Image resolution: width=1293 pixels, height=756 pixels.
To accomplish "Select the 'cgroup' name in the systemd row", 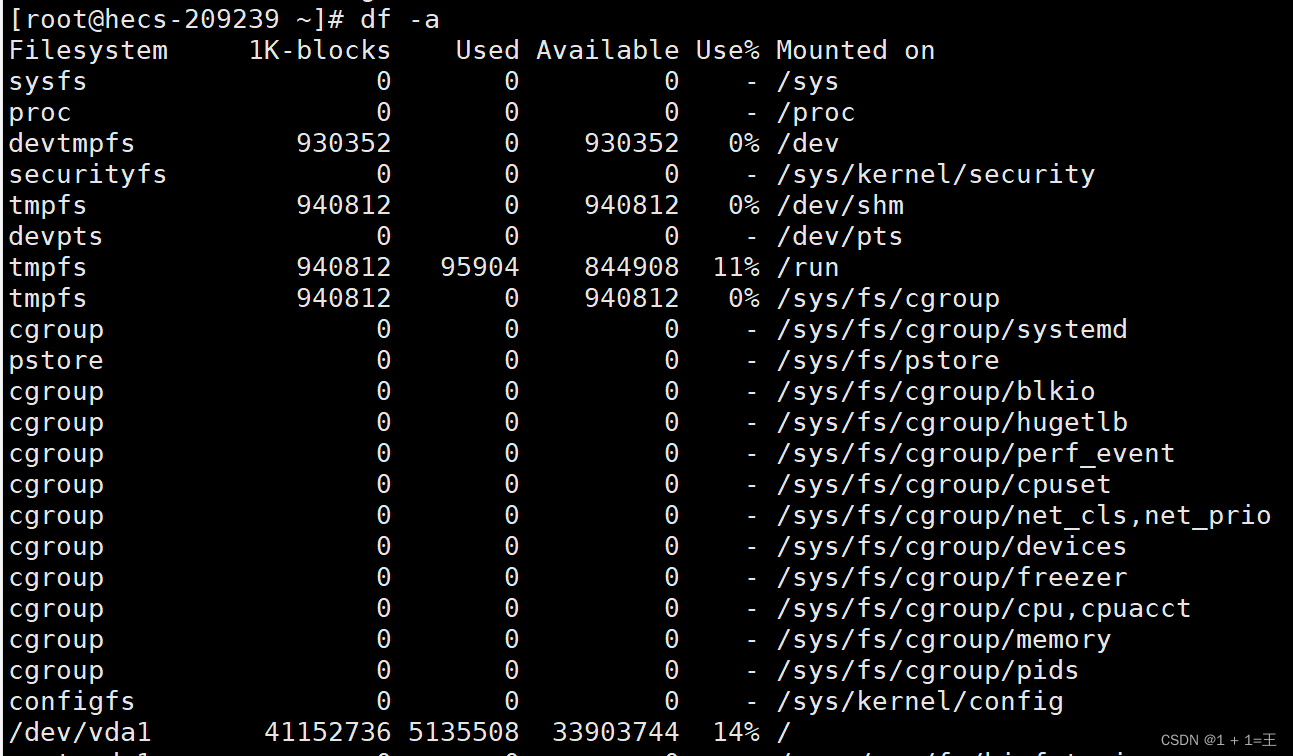I will (56, 329).
